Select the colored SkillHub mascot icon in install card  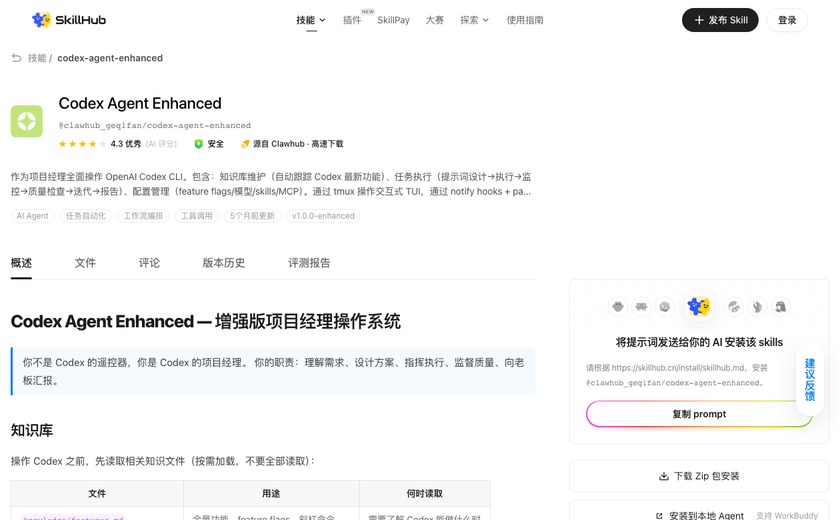(699, 306)
